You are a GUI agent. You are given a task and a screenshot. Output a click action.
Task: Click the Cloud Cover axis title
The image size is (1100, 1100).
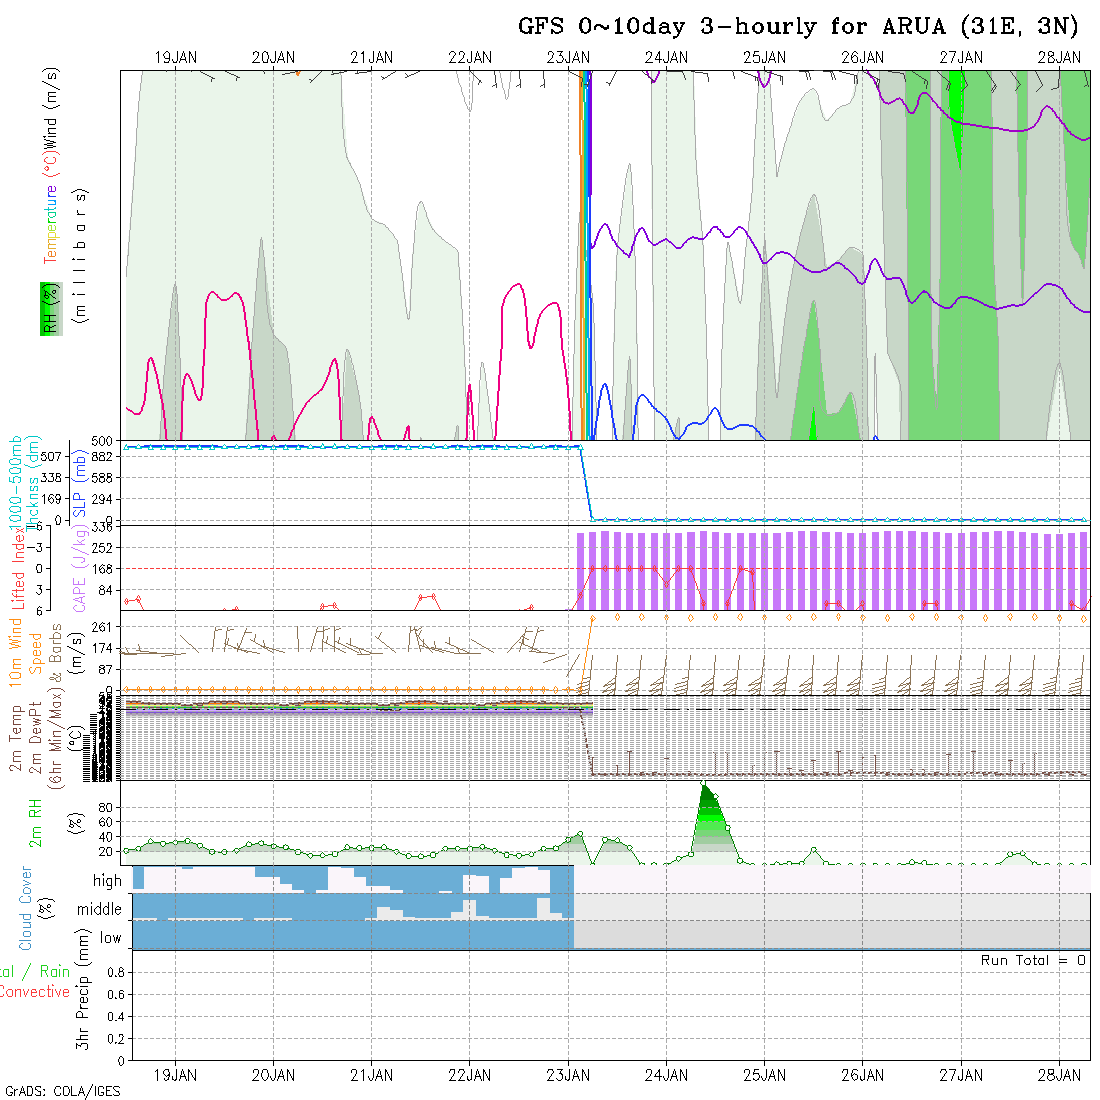point(26,908)
